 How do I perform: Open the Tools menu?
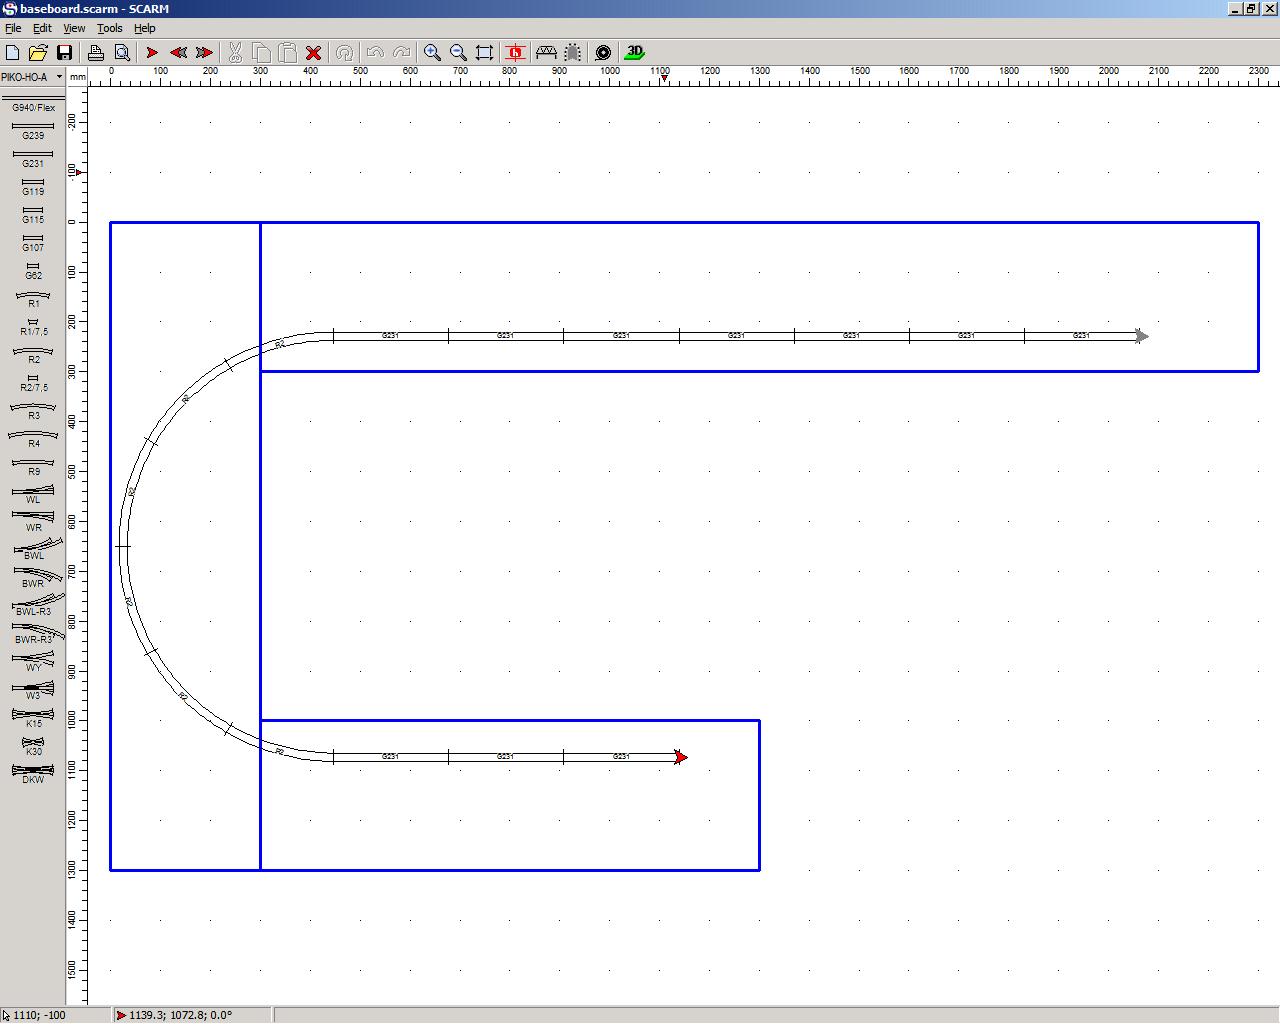(x=109, y=28)
